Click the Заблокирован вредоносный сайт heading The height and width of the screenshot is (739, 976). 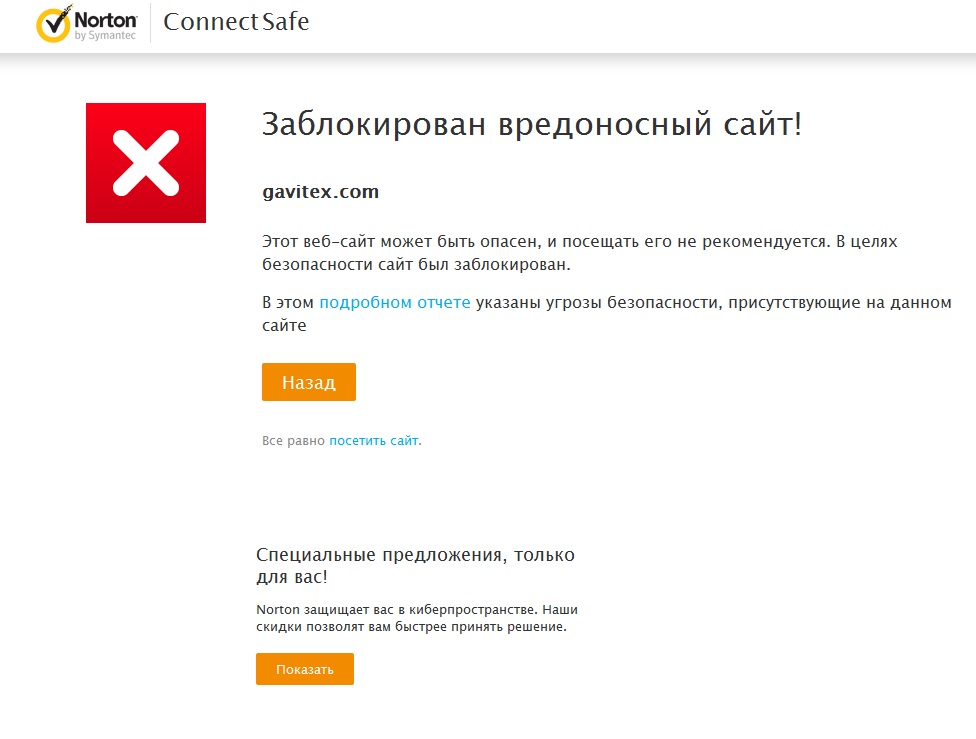pyautogui.click(x=531, y=125)
